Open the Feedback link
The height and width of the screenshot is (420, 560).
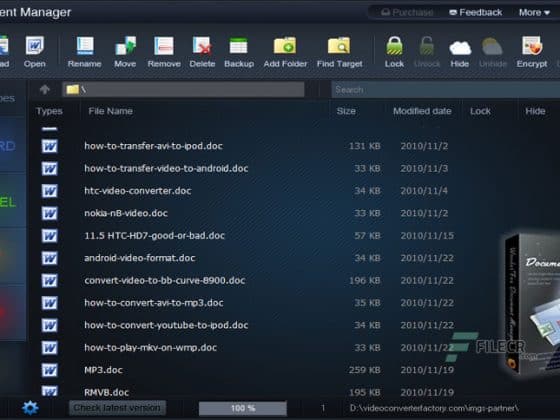click(475, 12)
